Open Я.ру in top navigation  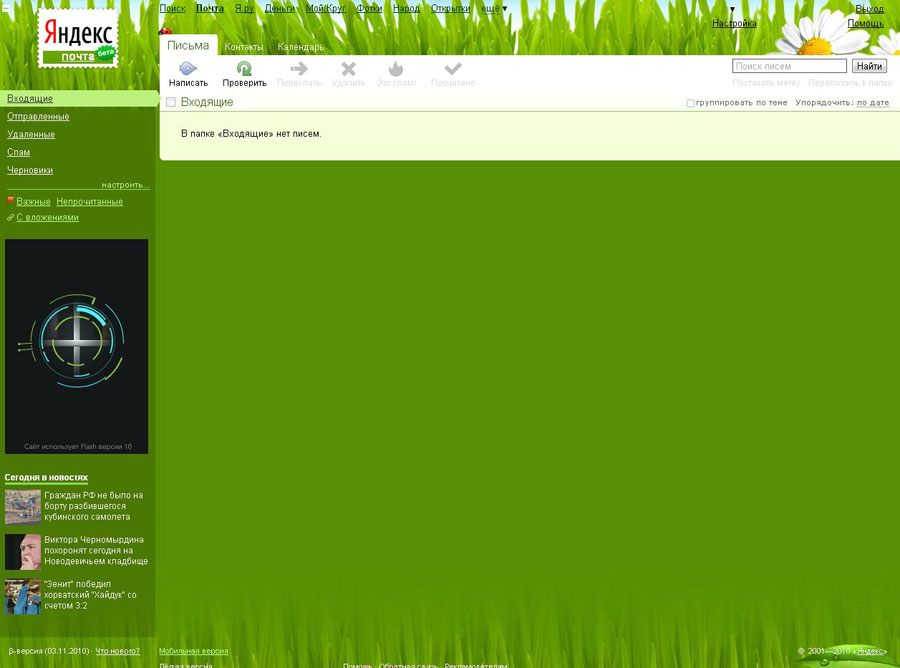[x=244, y=9]
